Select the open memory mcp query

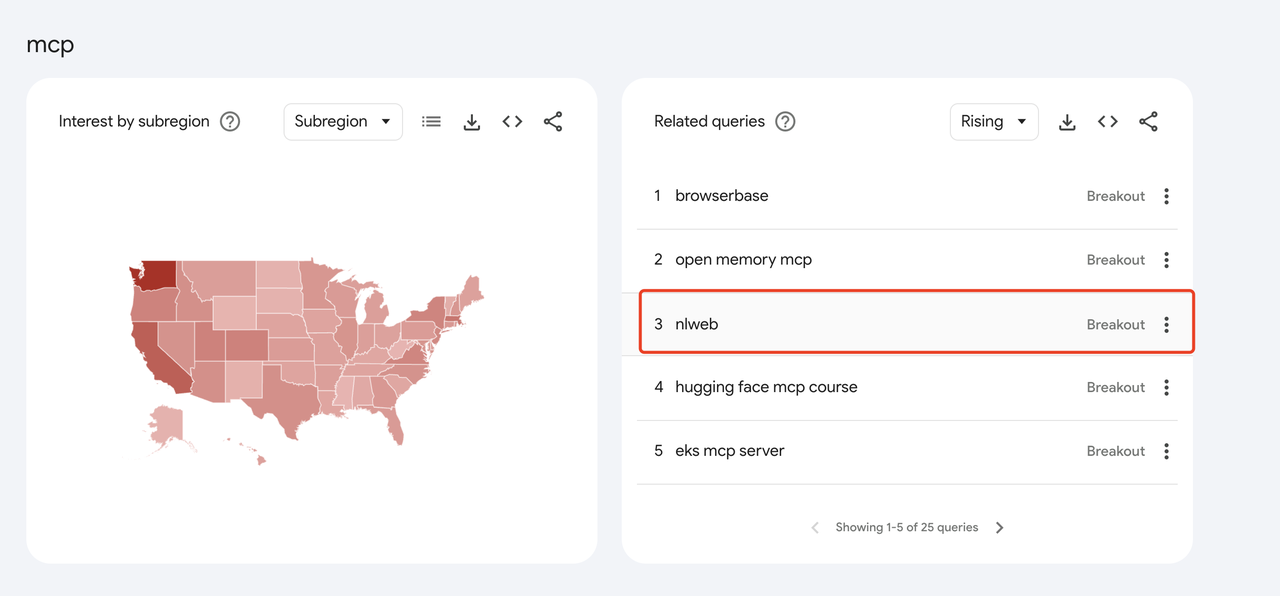pos(743,260)
